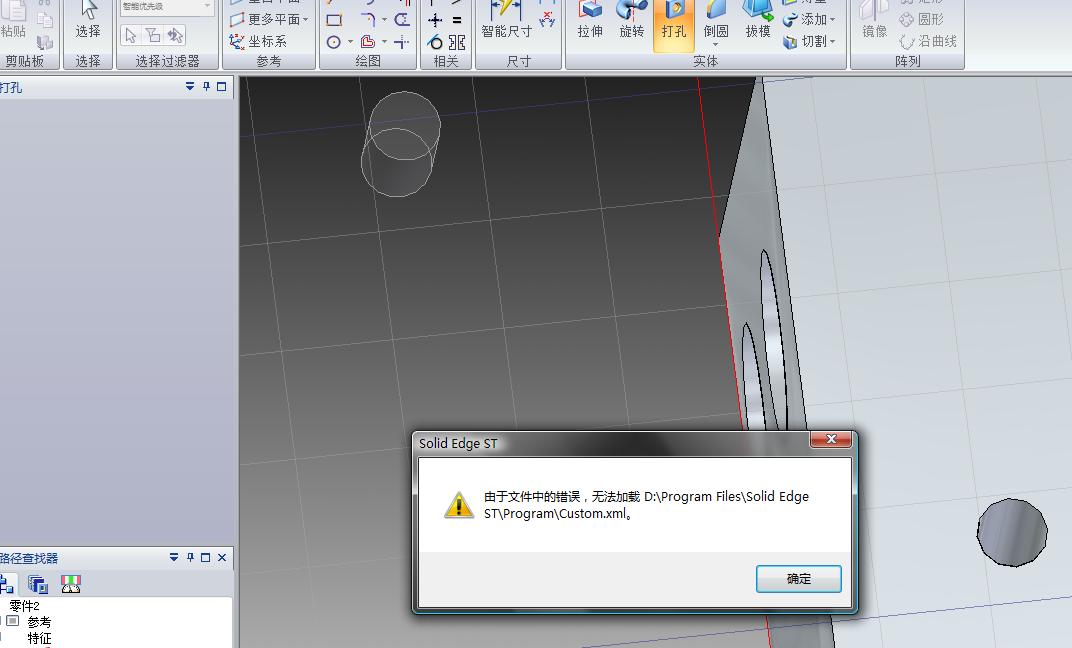Open the 打孔 panel options menu arrow
The width and height of the screenshot is (1072, 648).
pyautogui.click(x=190, y=87)
